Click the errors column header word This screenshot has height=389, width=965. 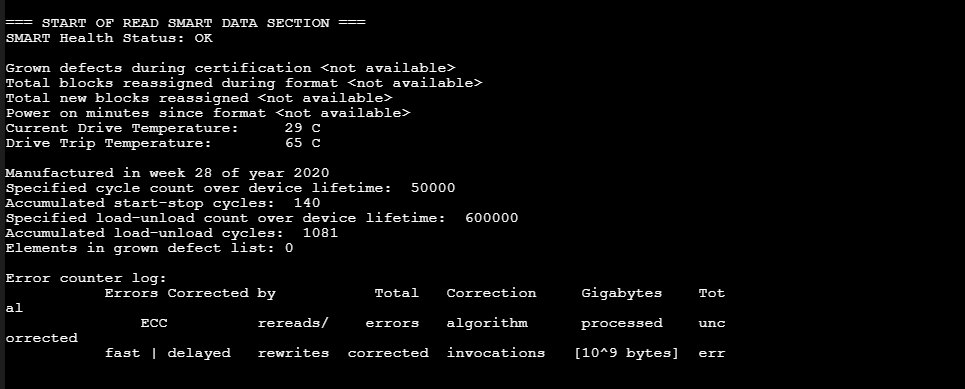pos(393,323)
